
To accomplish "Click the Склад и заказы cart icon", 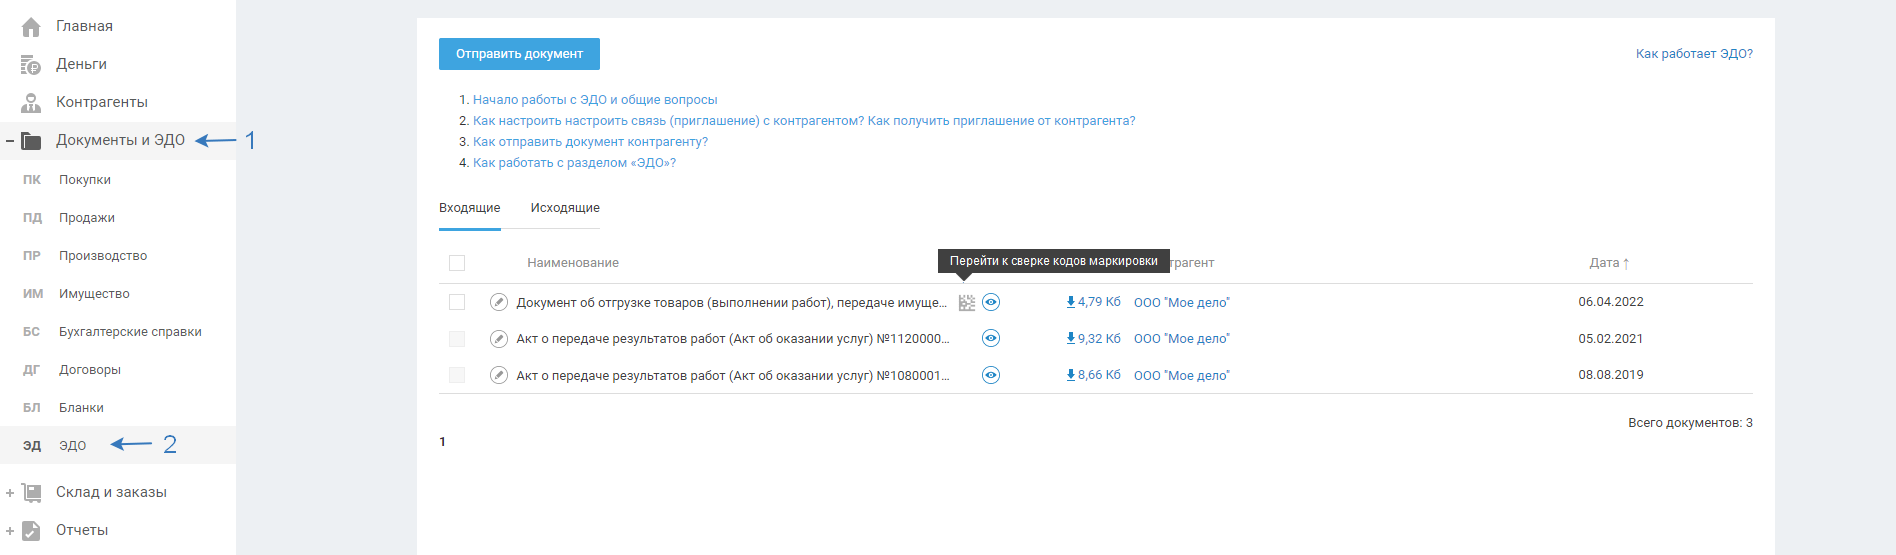I will (x=31, y=492).
